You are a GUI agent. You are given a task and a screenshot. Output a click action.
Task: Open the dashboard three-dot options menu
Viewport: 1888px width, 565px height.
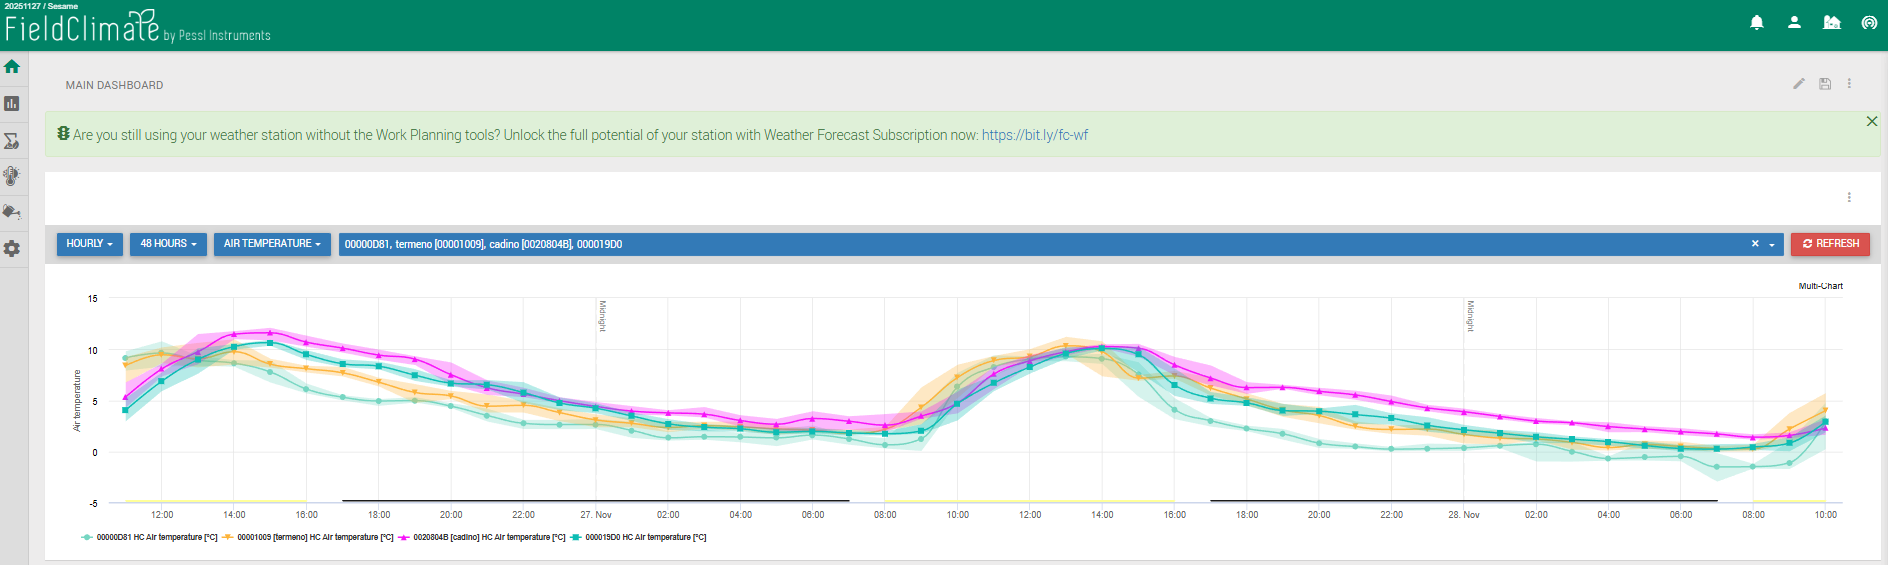point(1849,84)
